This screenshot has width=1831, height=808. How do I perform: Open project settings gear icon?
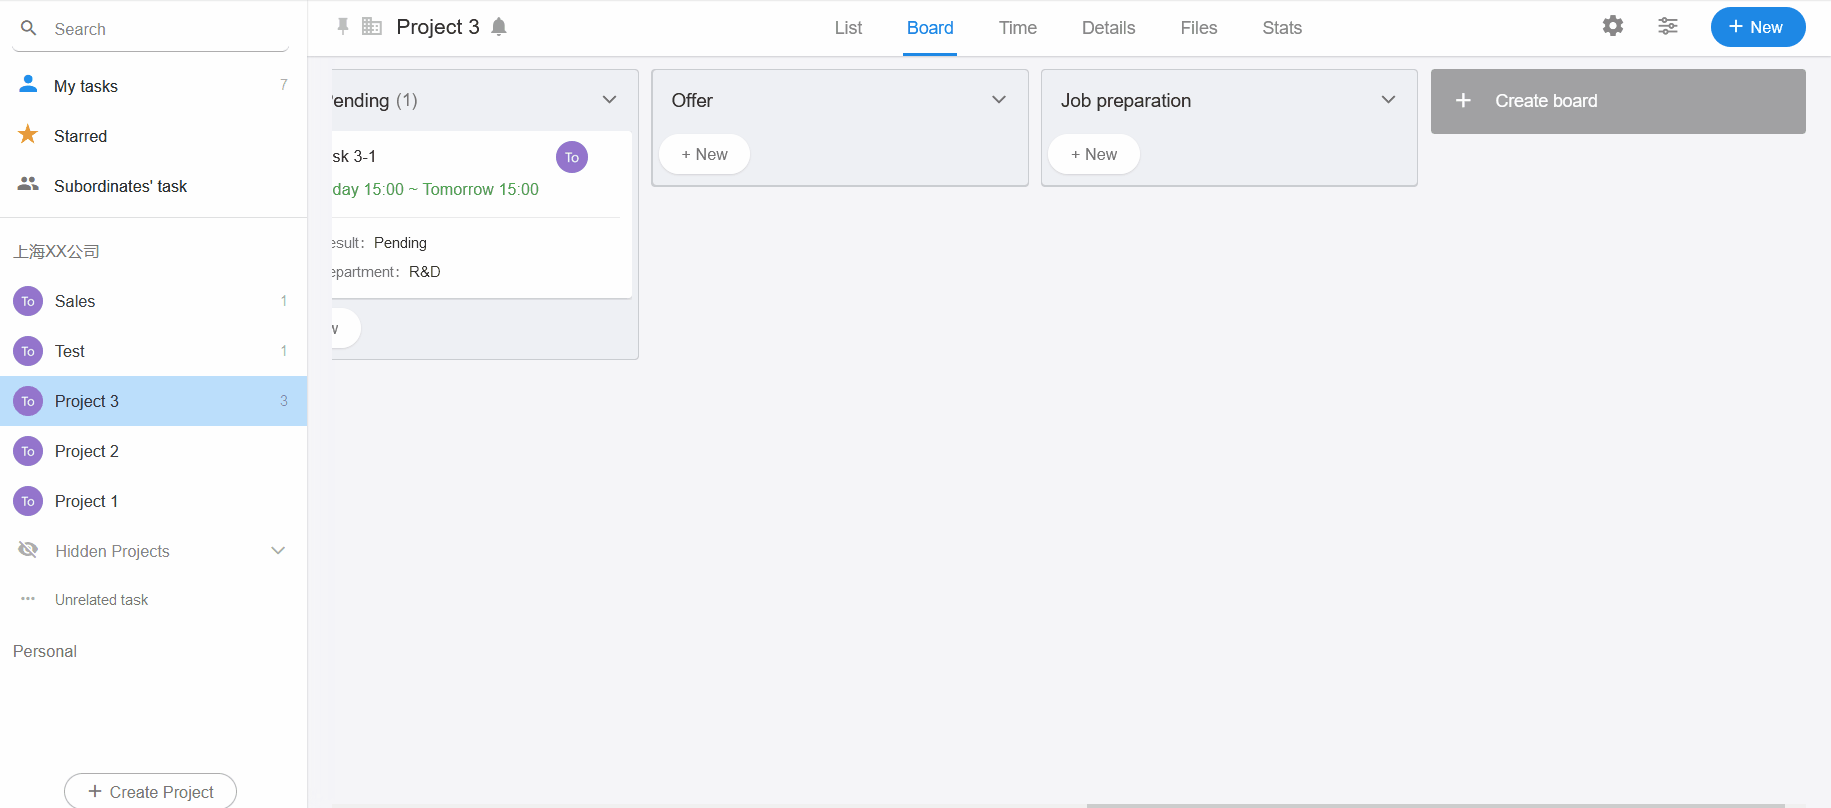tap(1613, 26)
